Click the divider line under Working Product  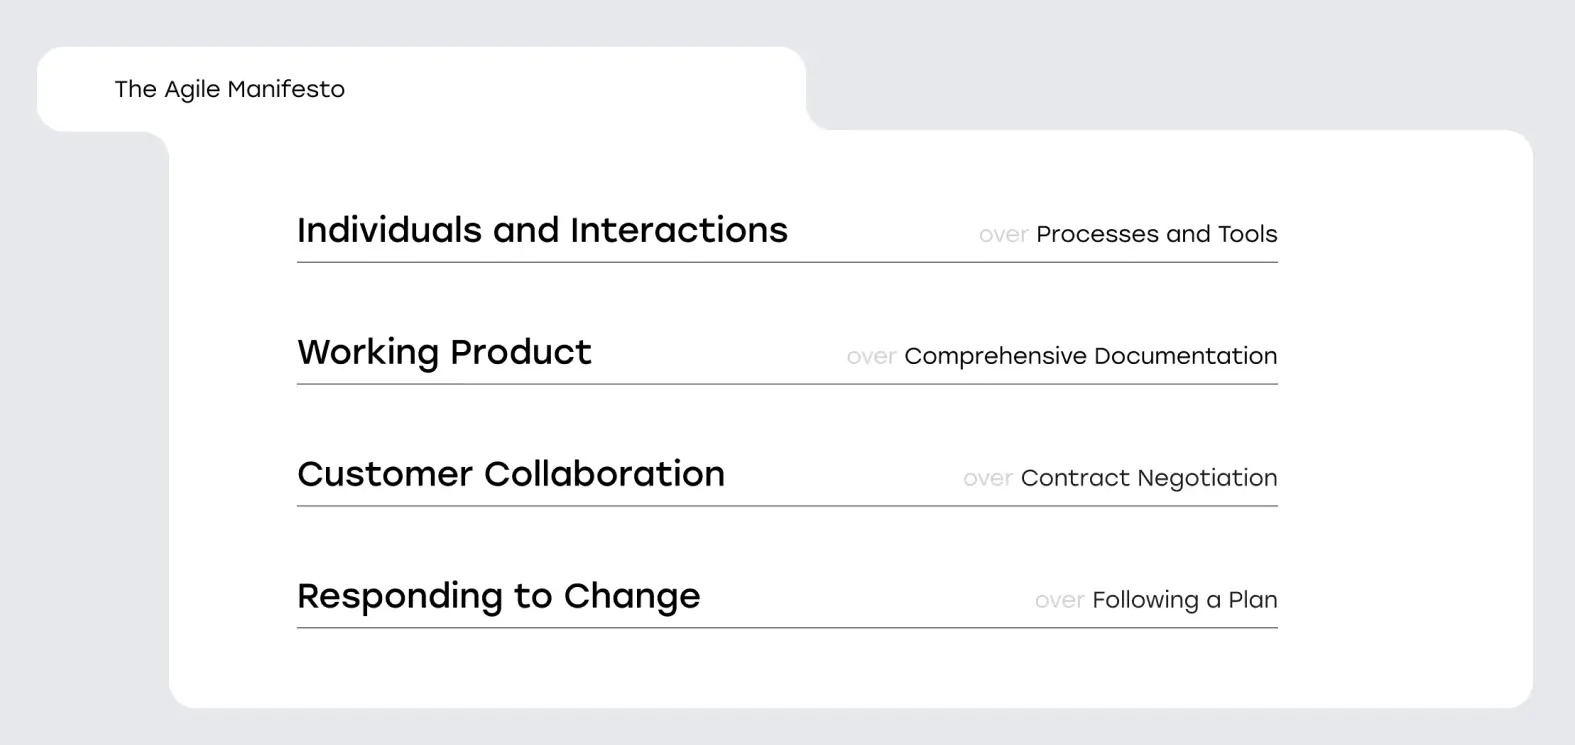[x=787, y=384]
